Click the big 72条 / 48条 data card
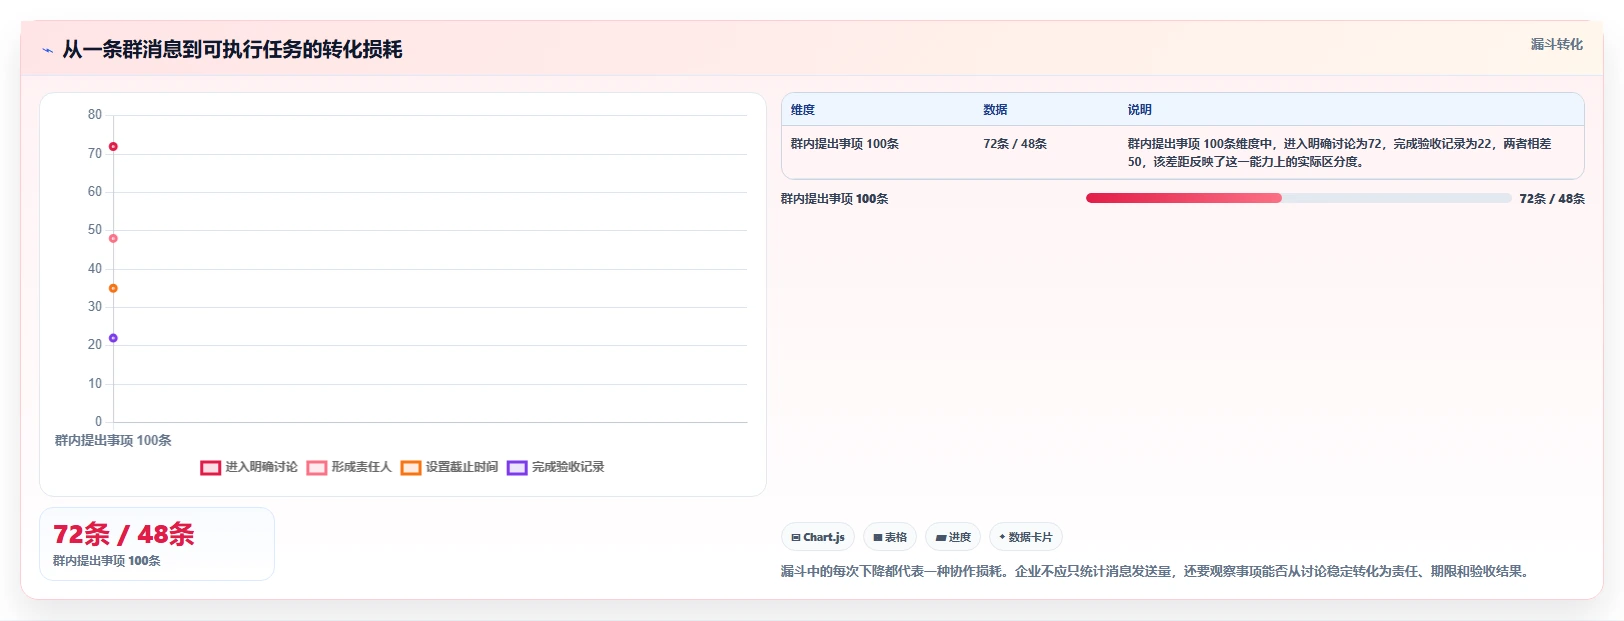1624x621 pixels. coord(157,544)
